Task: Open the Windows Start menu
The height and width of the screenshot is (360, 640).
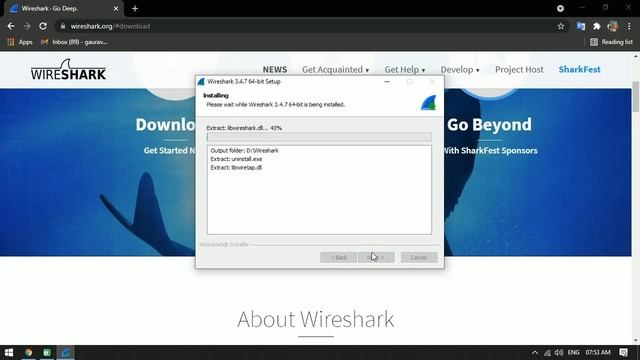Action: (9, 352)
